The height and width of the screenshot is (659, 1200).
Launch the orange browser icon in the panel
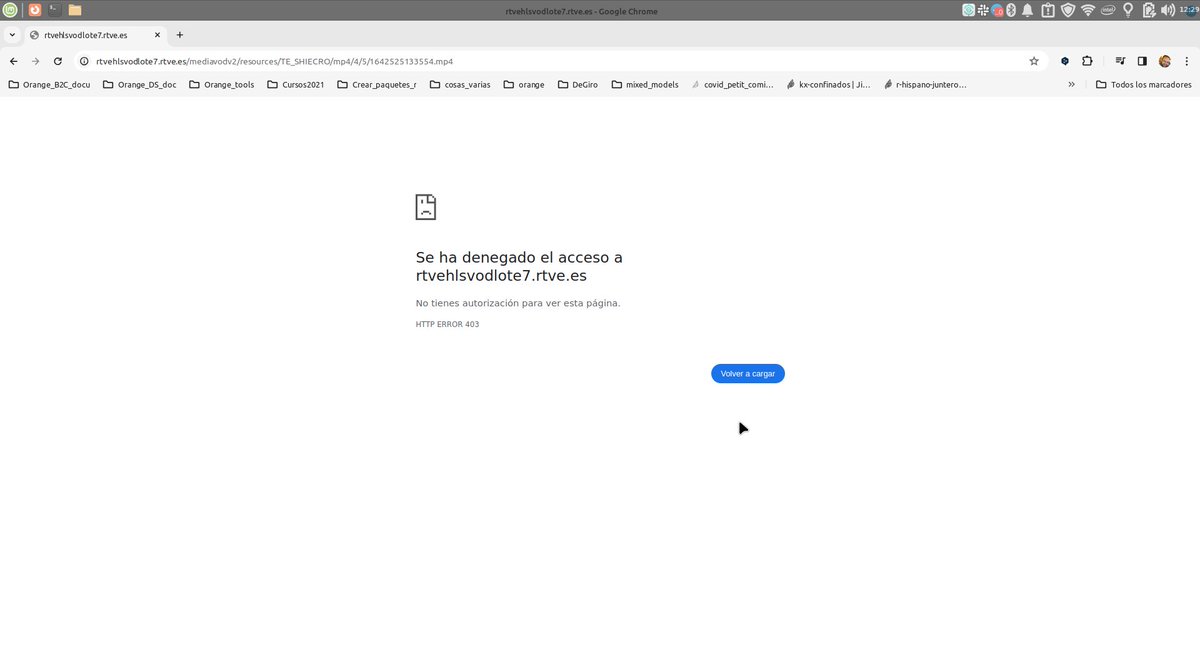click(36, 10)
